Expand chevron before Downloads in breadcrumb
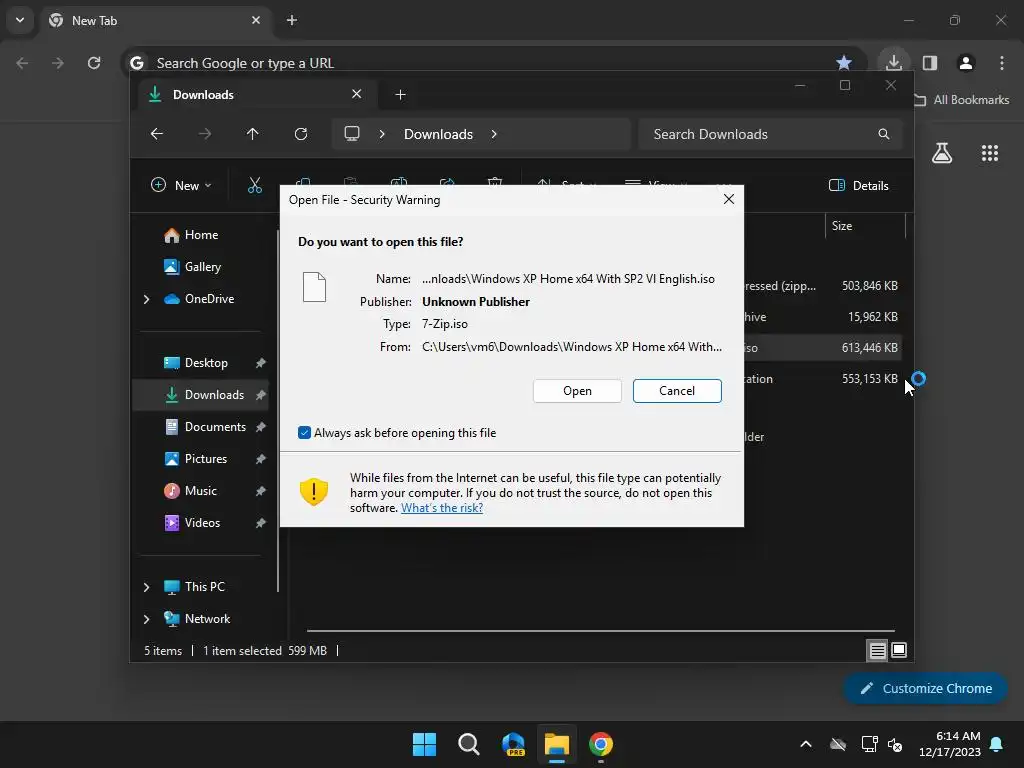Screen dimensions: 1024x768 point(382,134)
